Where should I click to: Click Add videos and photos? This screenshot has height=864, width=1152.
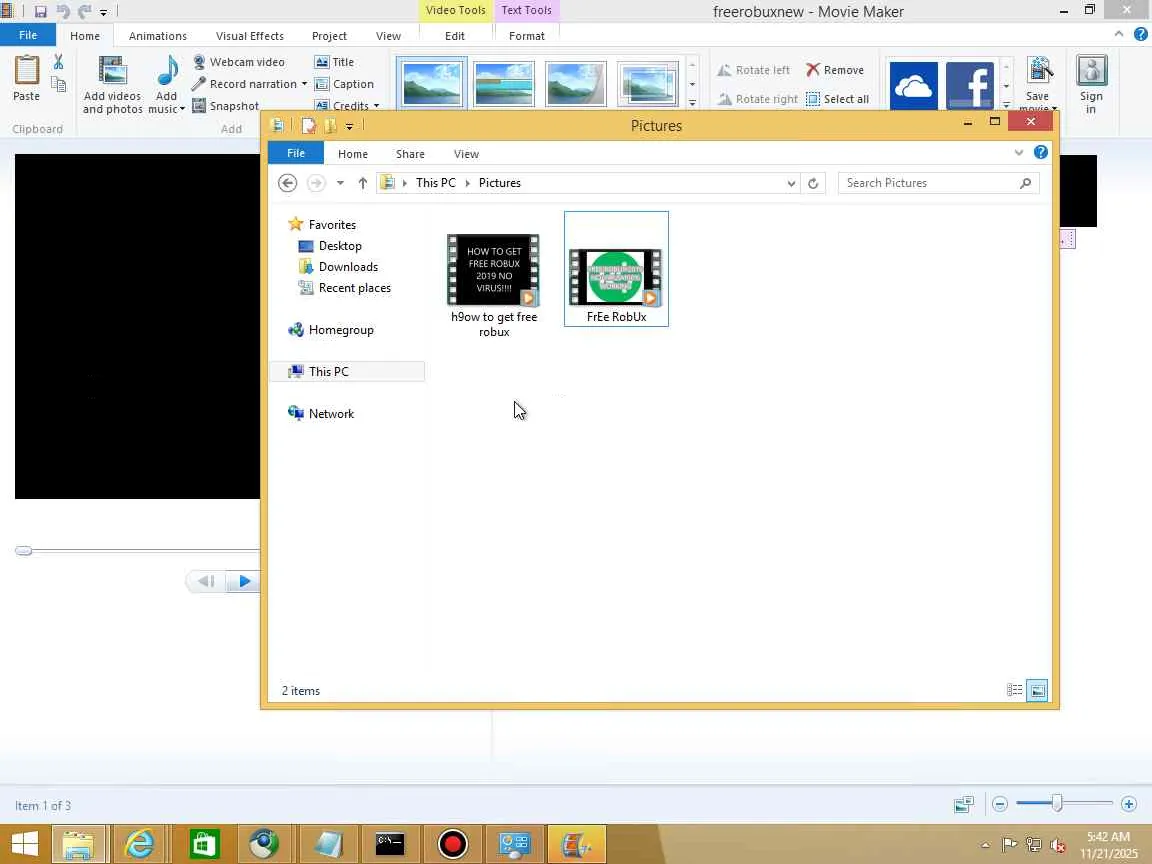pos(112,85)
